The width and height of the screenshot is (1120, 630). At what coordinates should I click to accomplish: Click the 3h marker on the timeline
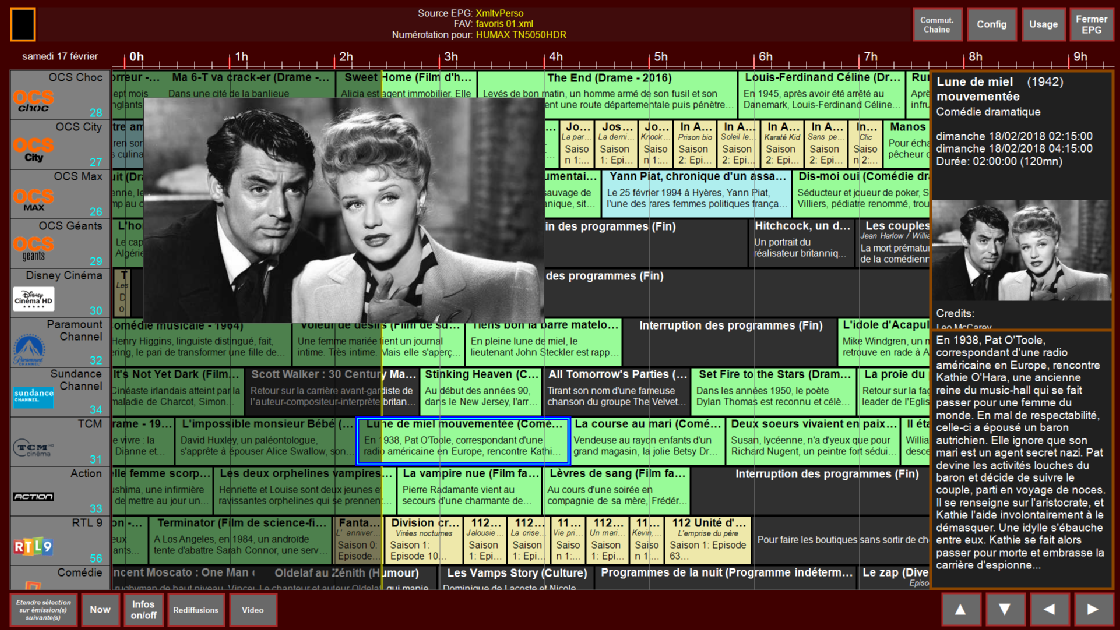[450, 56]
